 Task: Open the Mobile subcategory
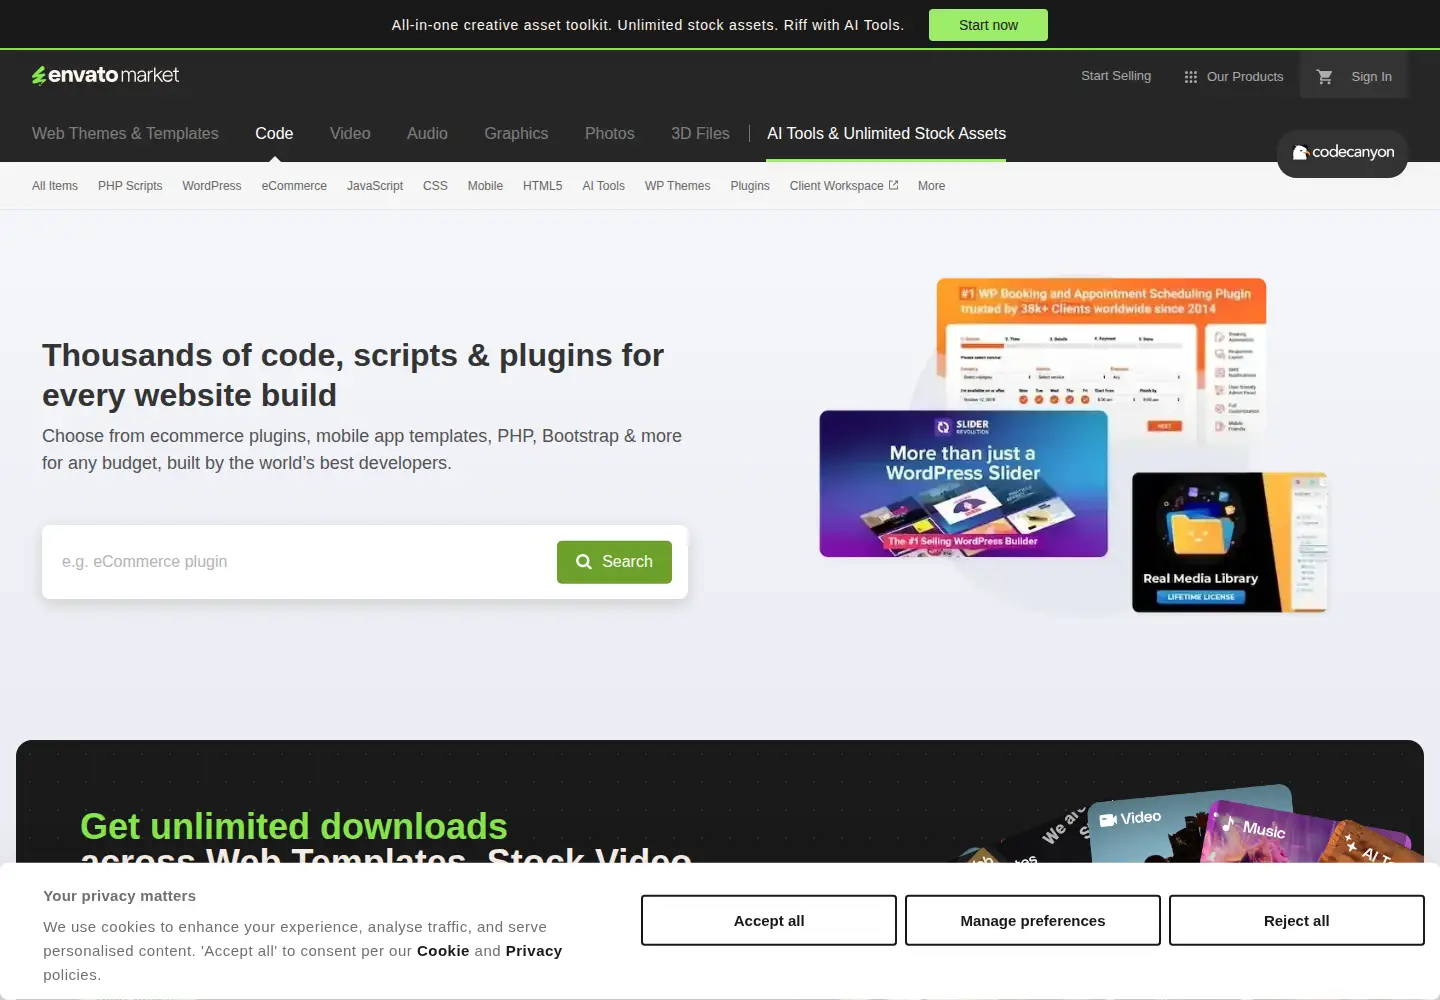click(485, 186)
